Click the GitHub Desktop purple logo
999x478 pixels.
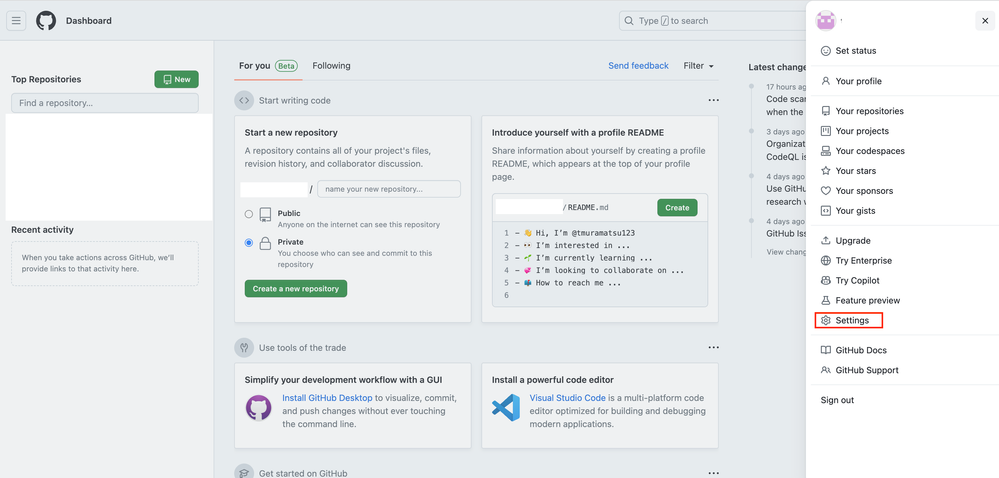[259, 408]
